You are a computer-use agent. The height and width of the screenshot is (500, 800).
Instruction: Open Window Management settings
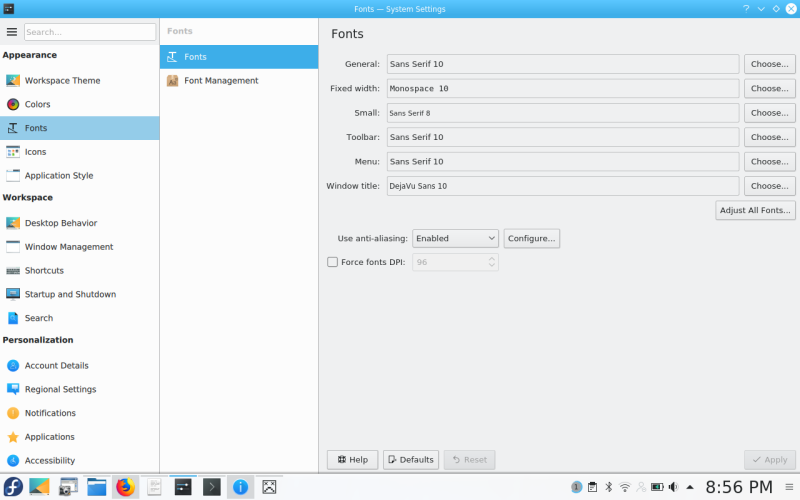[80, 246]
